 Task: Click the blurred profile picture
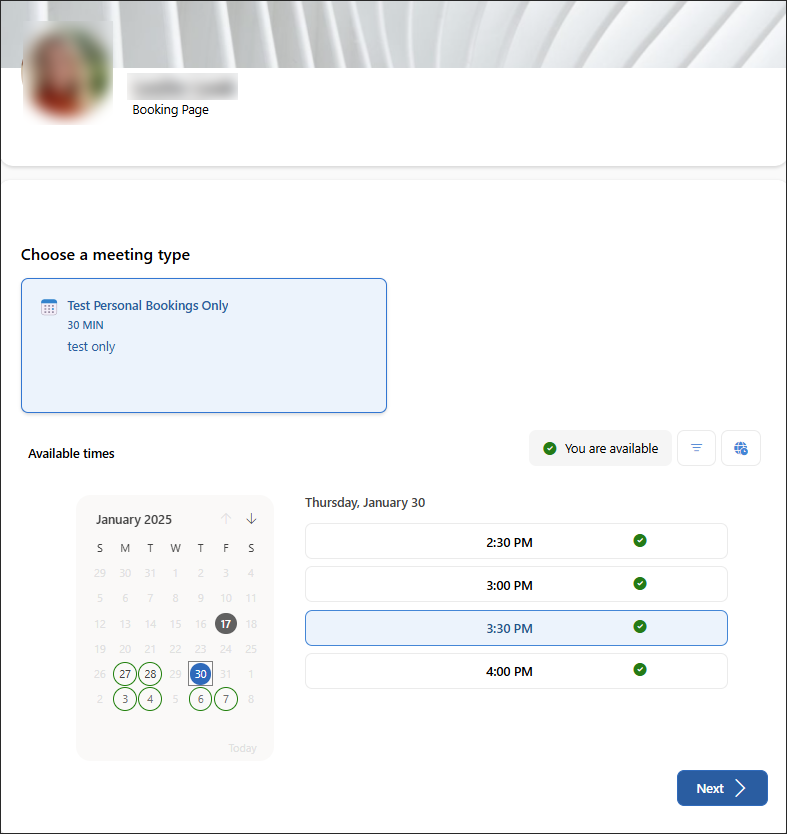66,68
